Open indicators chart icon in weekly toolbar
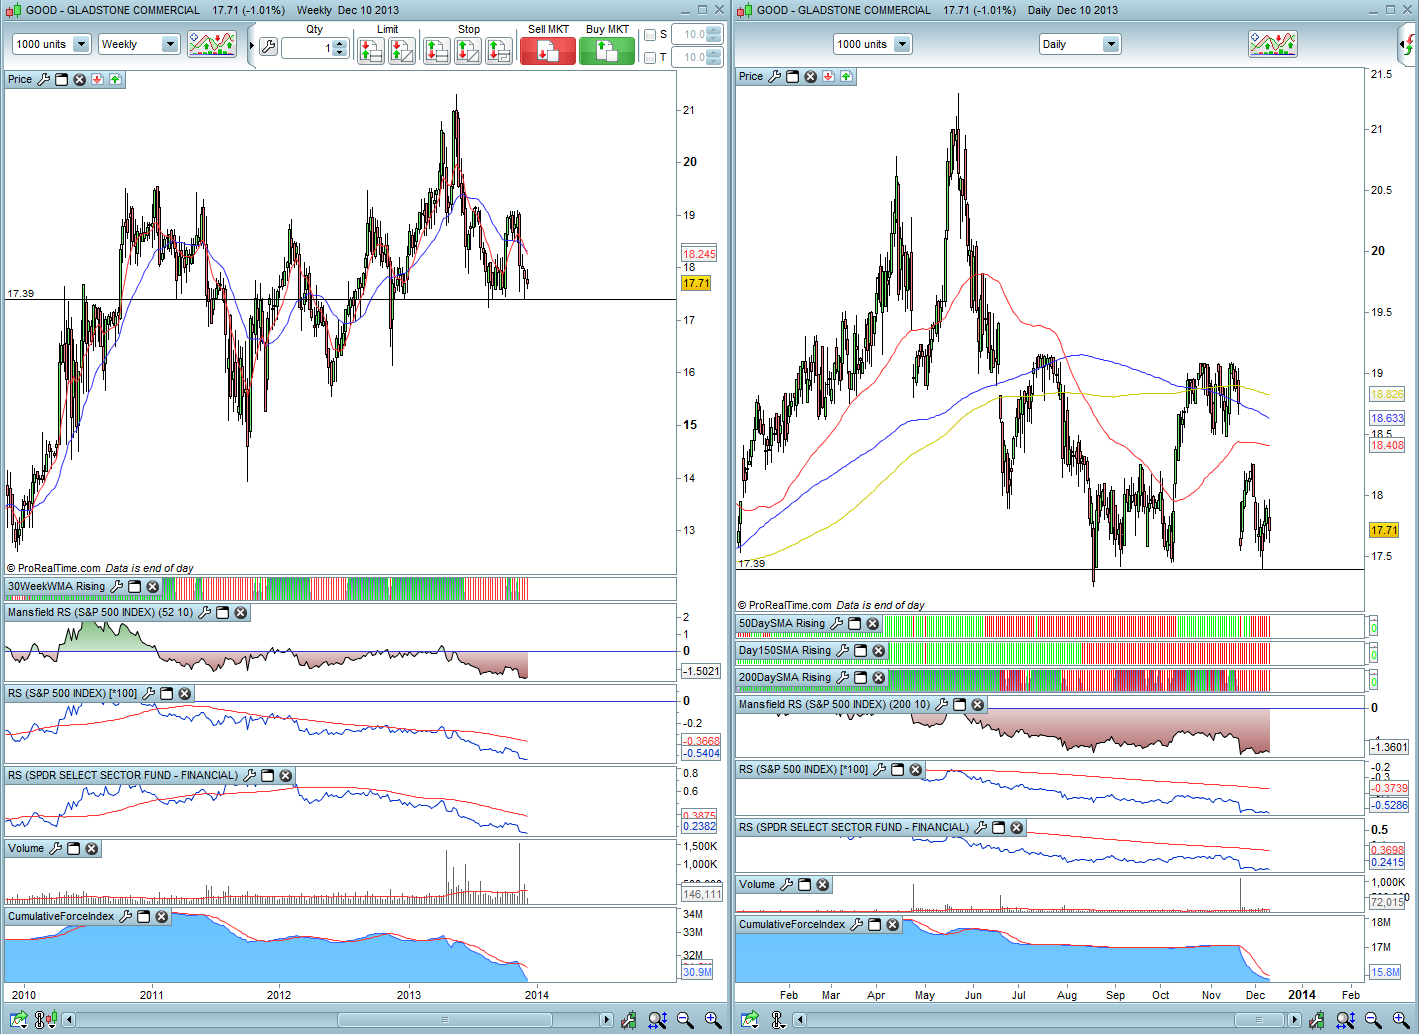The image size is (1419, 1034). (212, 44)
